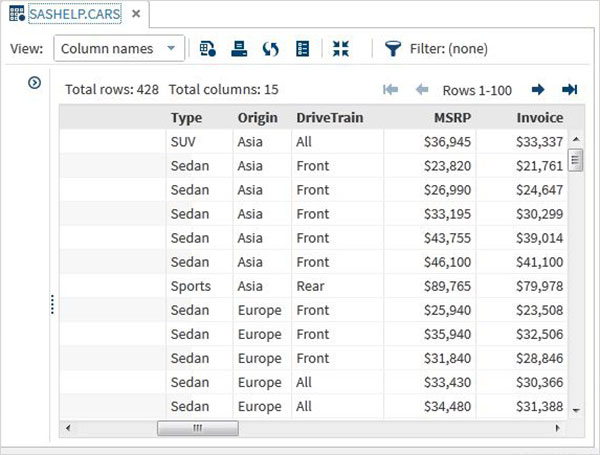The image size is (600, 455).
Task: Click the MSRP column header
Action: 452,118
